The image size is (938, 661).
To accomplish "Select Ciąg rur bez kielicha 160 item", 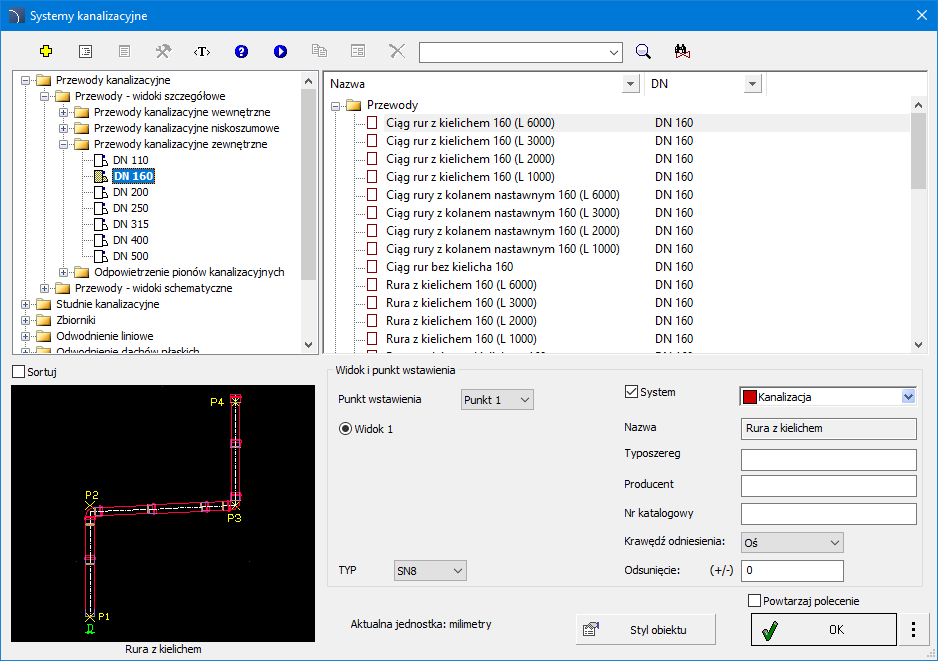I will pos(449,267).
